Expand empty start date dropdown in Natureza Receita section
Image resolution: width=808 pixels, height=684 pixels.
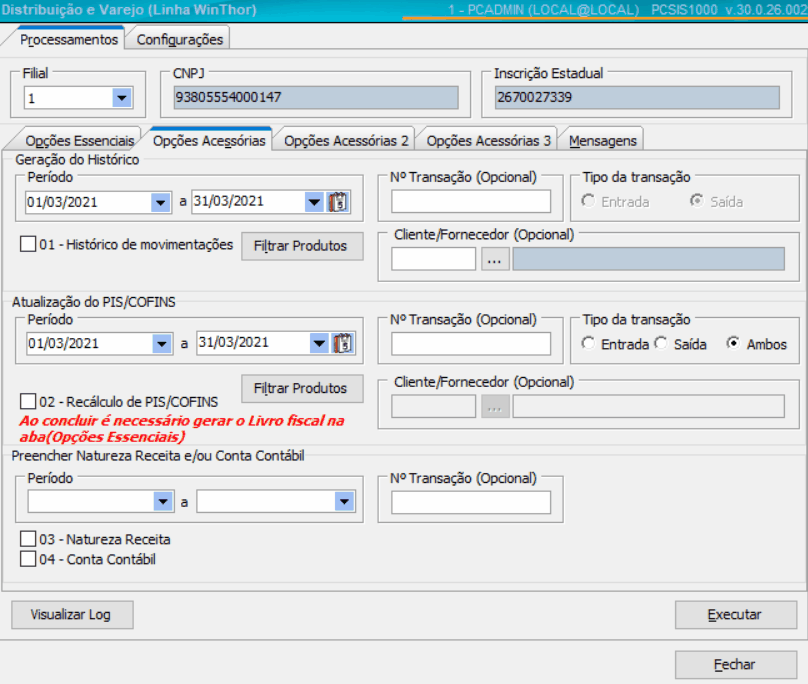coord(163,502)
